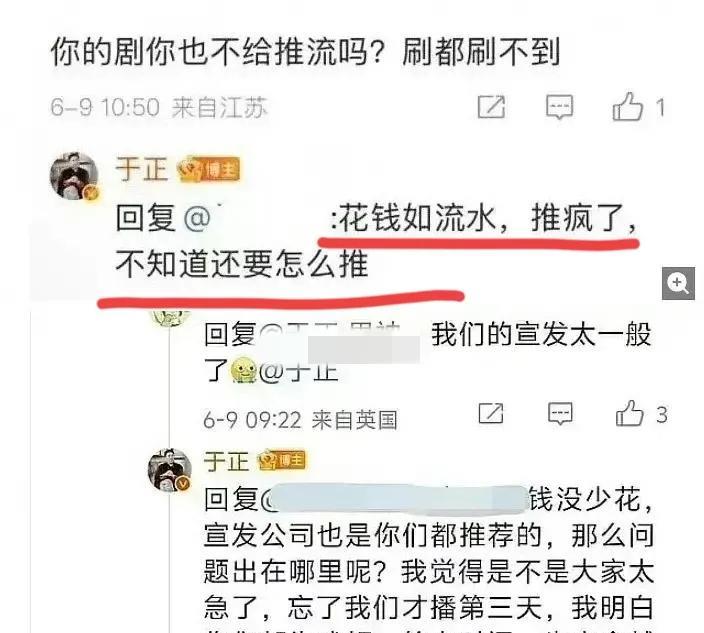
Task: Open 于正's avatar in upper reply
Action: (x=74, y=176)
